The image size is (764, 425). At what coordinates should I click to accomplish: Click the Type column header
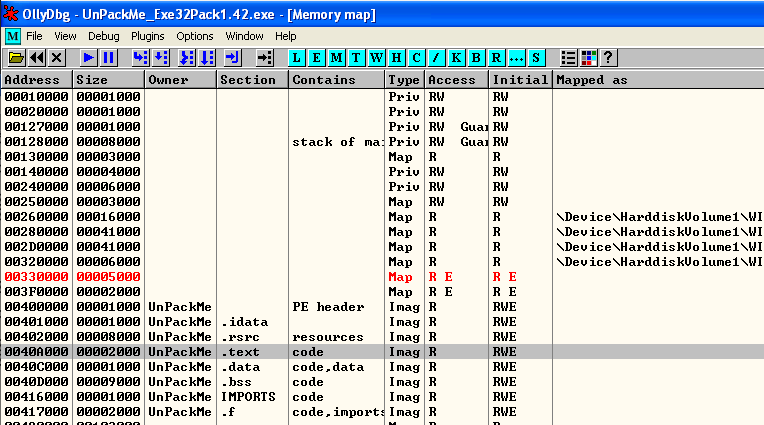click(x=404, y=79)
